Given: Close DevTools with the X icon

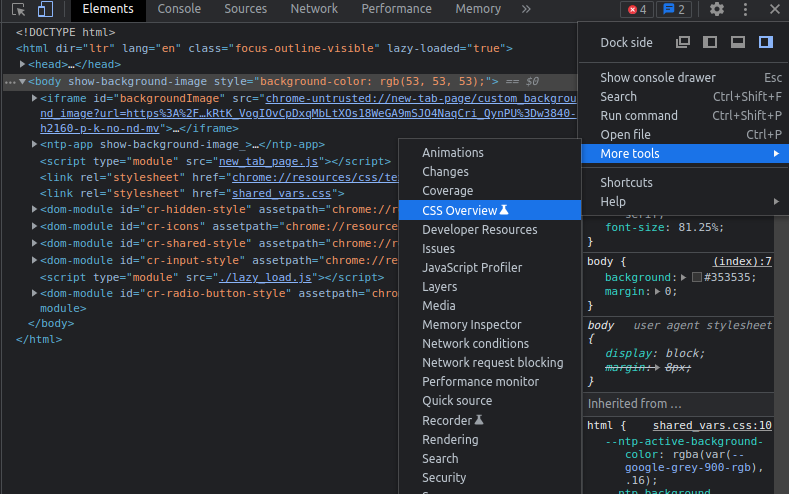Looking at the screenshot, I should pyautogui.click(x=774, y=9).
